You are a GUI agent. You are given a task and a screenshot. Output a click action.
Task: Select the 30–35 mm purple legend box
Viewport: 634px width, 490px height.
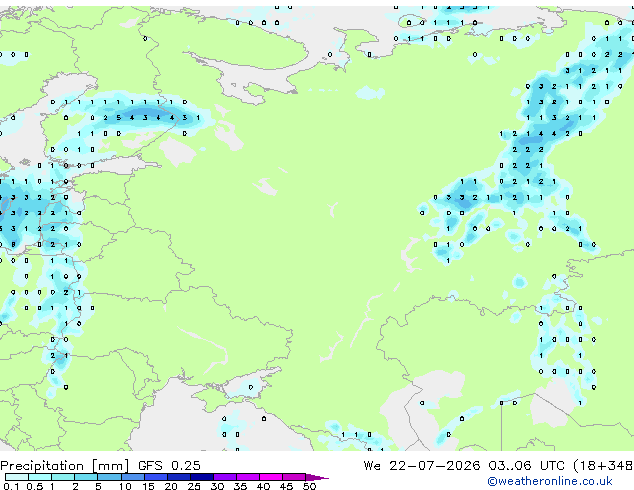pos(224,477)
